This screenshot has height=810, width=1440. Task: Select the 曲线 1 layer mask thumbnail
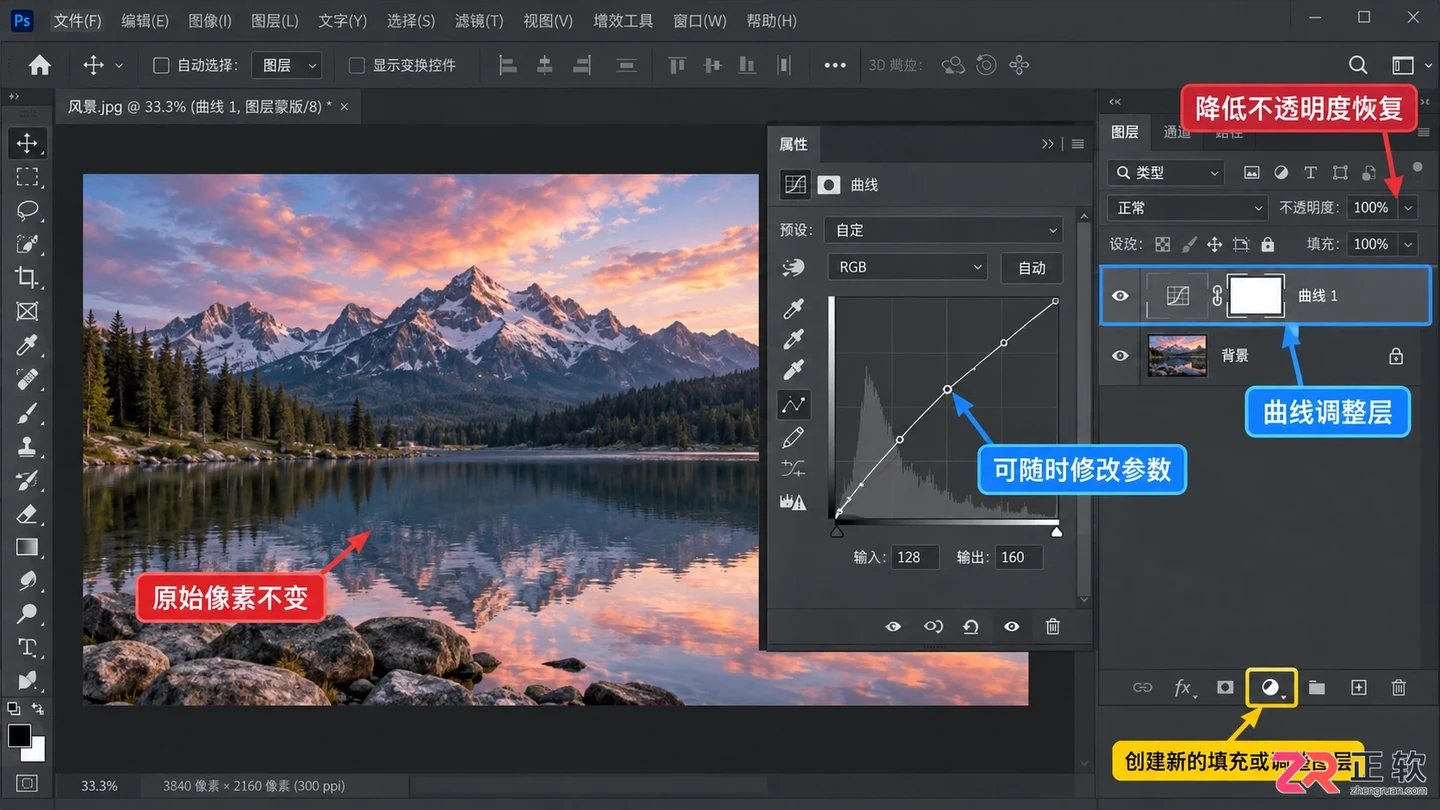click(1256, 296)
